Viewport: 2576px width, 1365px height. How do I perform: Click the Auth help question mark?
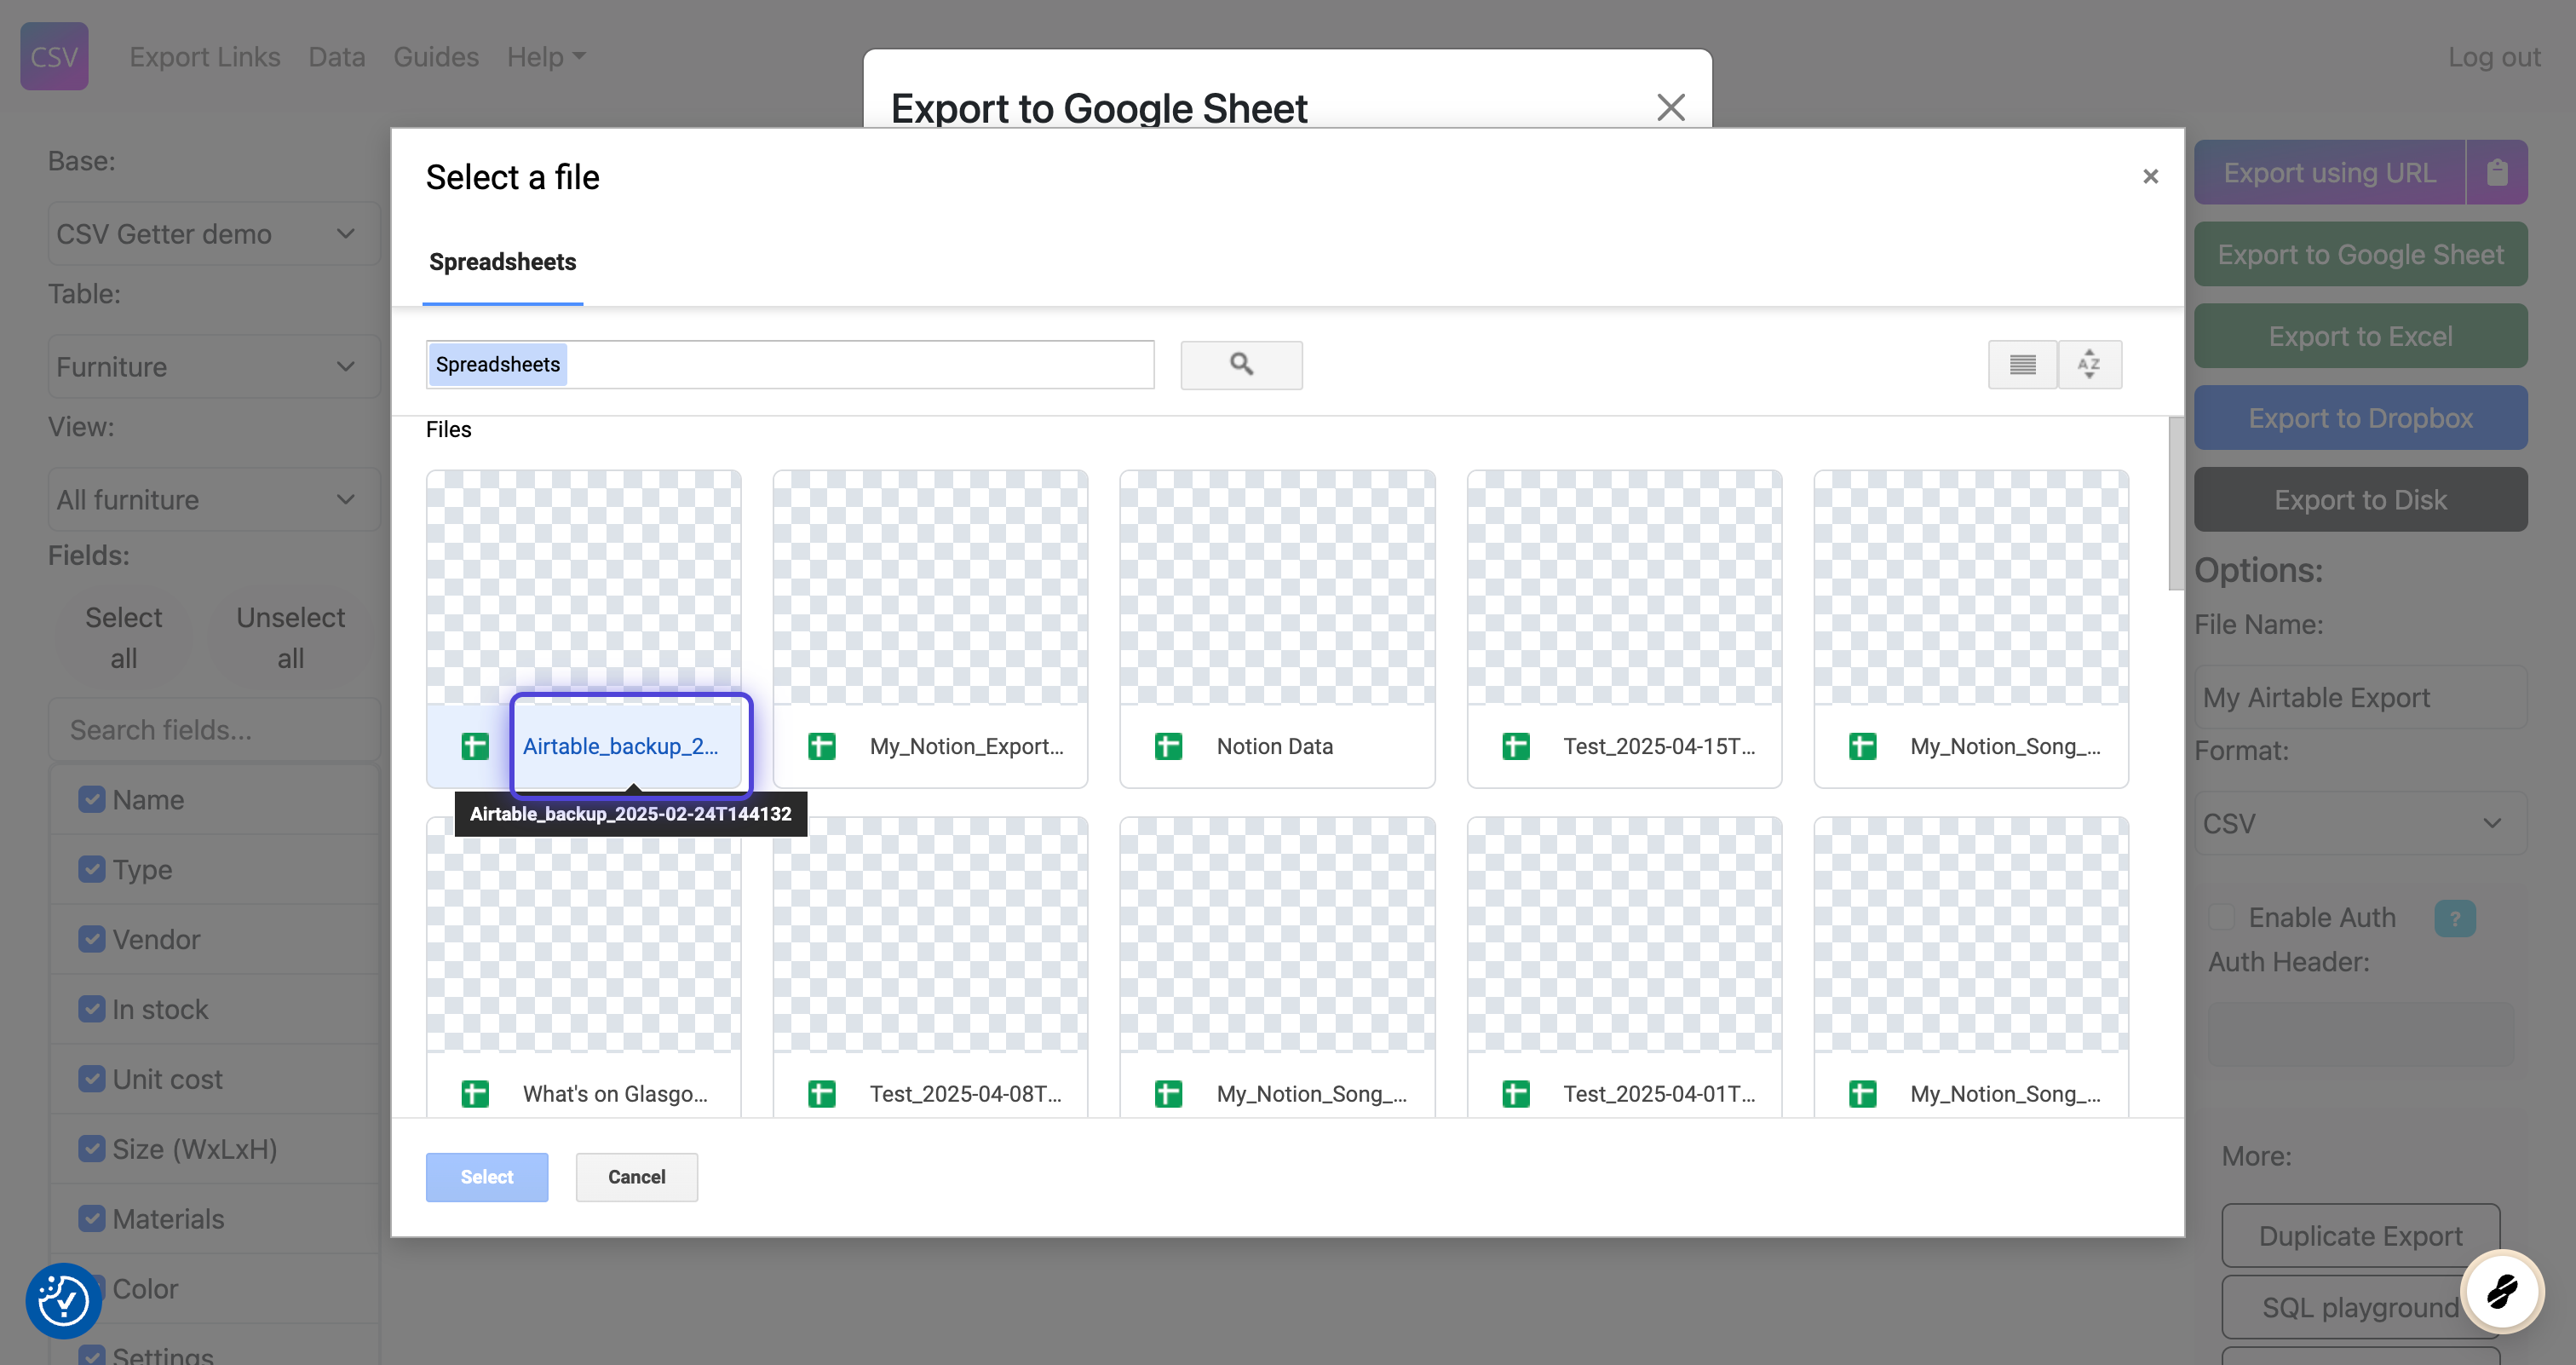coord(2454,918)
